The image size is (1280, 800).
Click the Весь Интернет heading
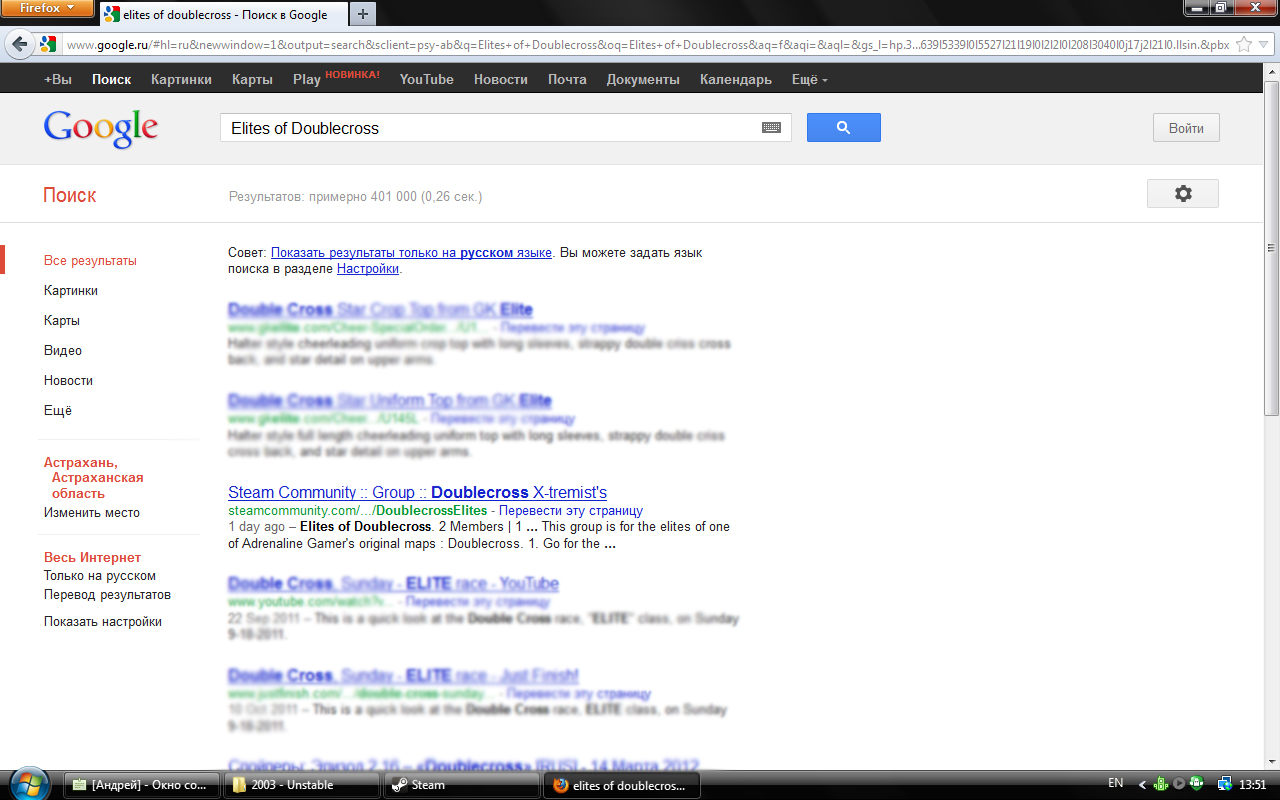tap(92, 558)
